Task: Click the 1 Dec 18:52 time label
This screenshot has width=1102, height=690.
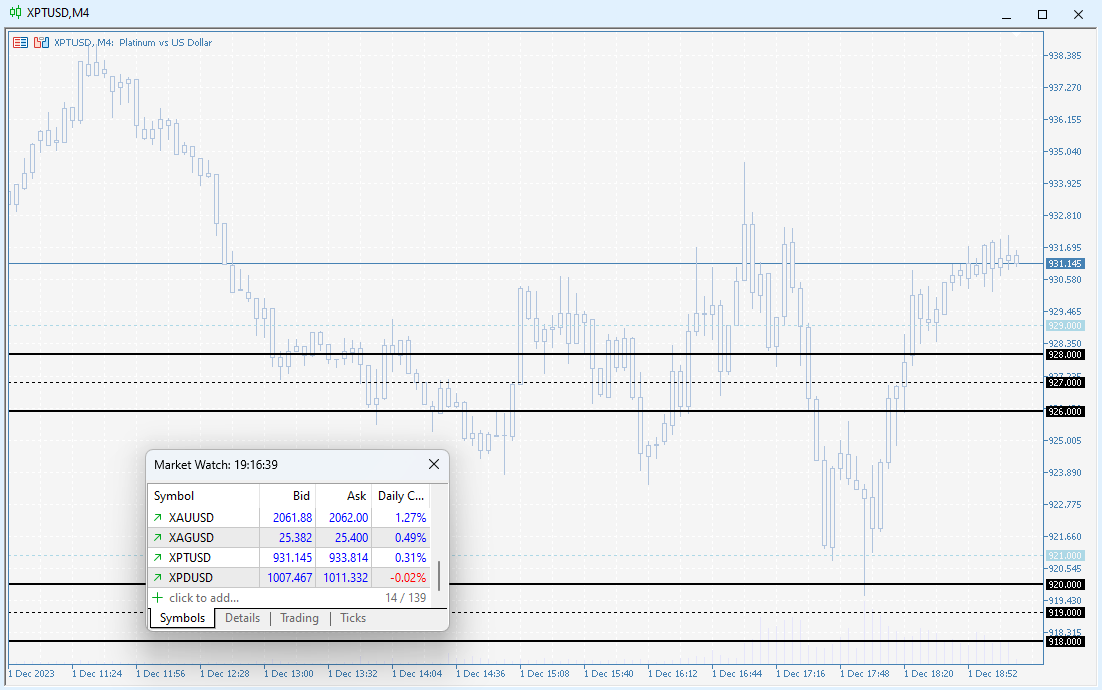Action: (992, 674)
